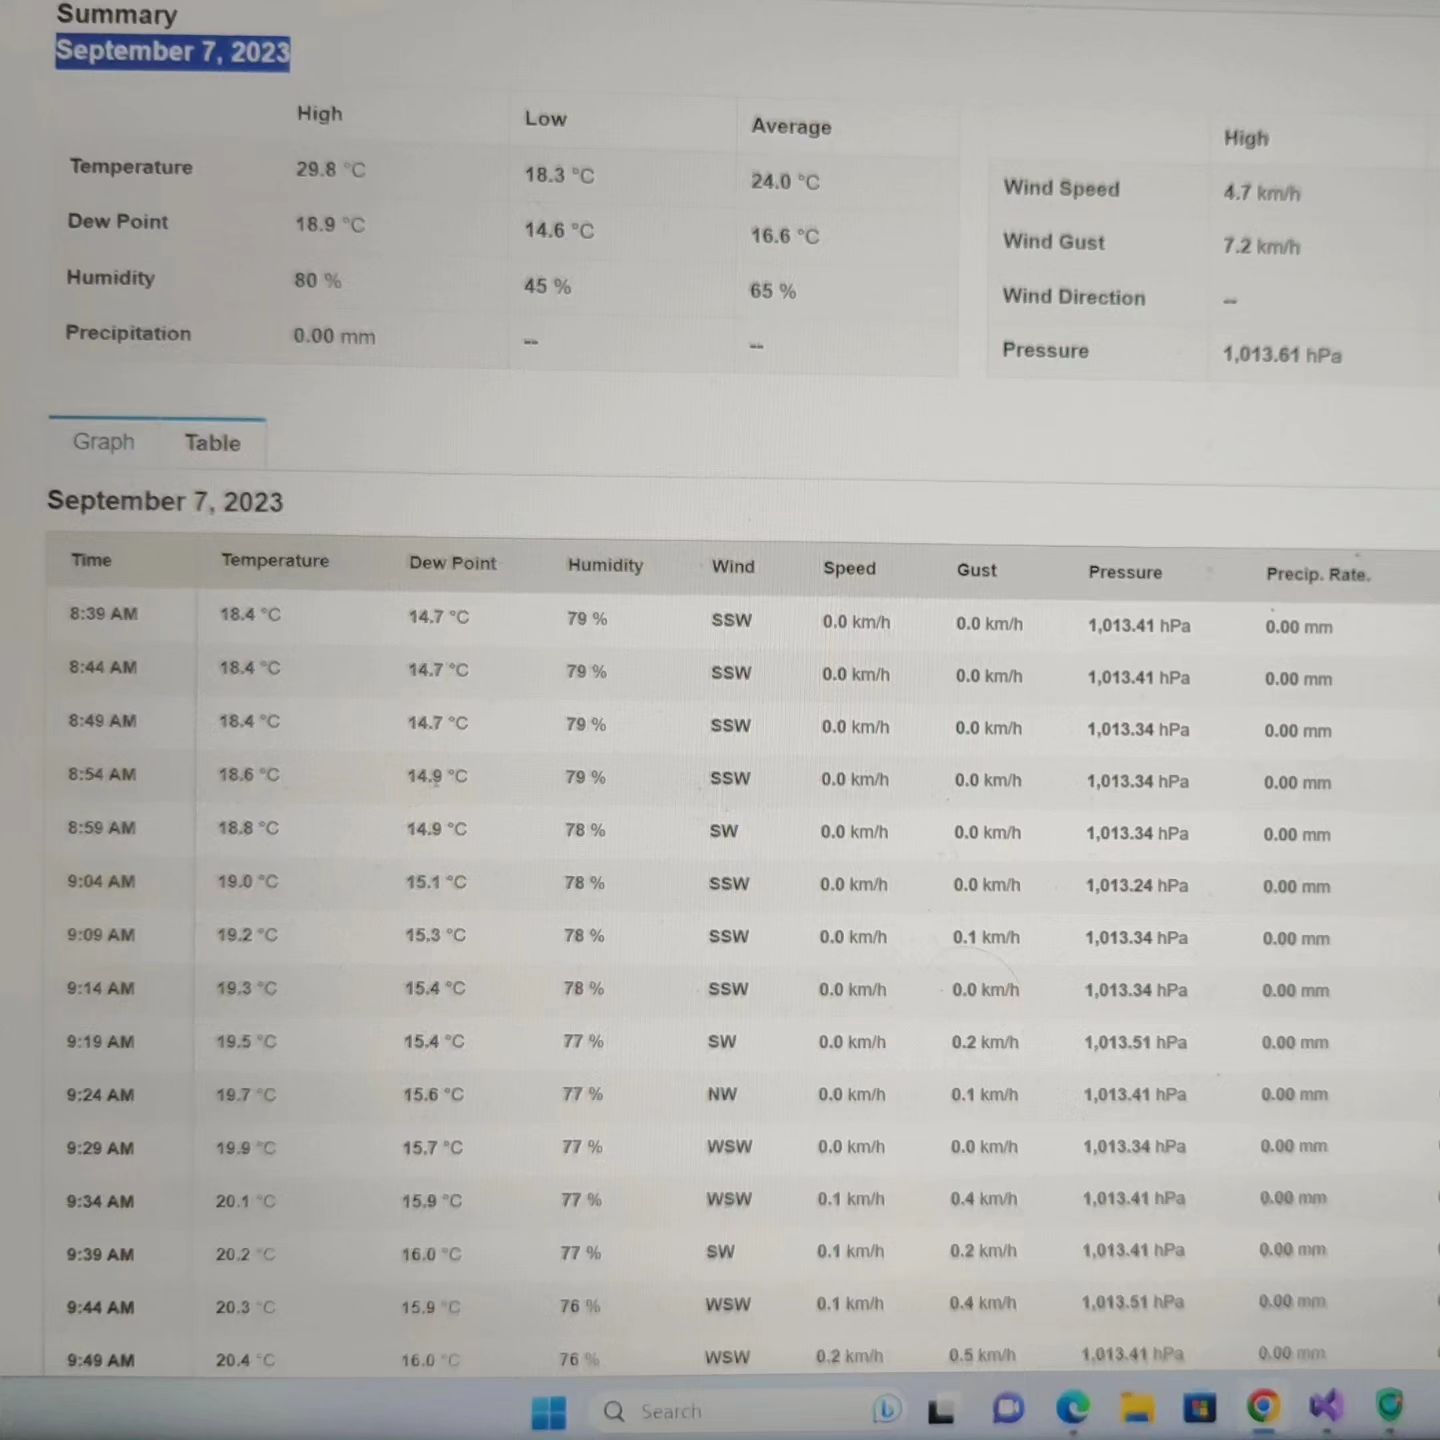The image size is (1440, 1440).
Task: Click the summary Pressure value 1,013.61 hPa
Action: tap(1282, 355)
